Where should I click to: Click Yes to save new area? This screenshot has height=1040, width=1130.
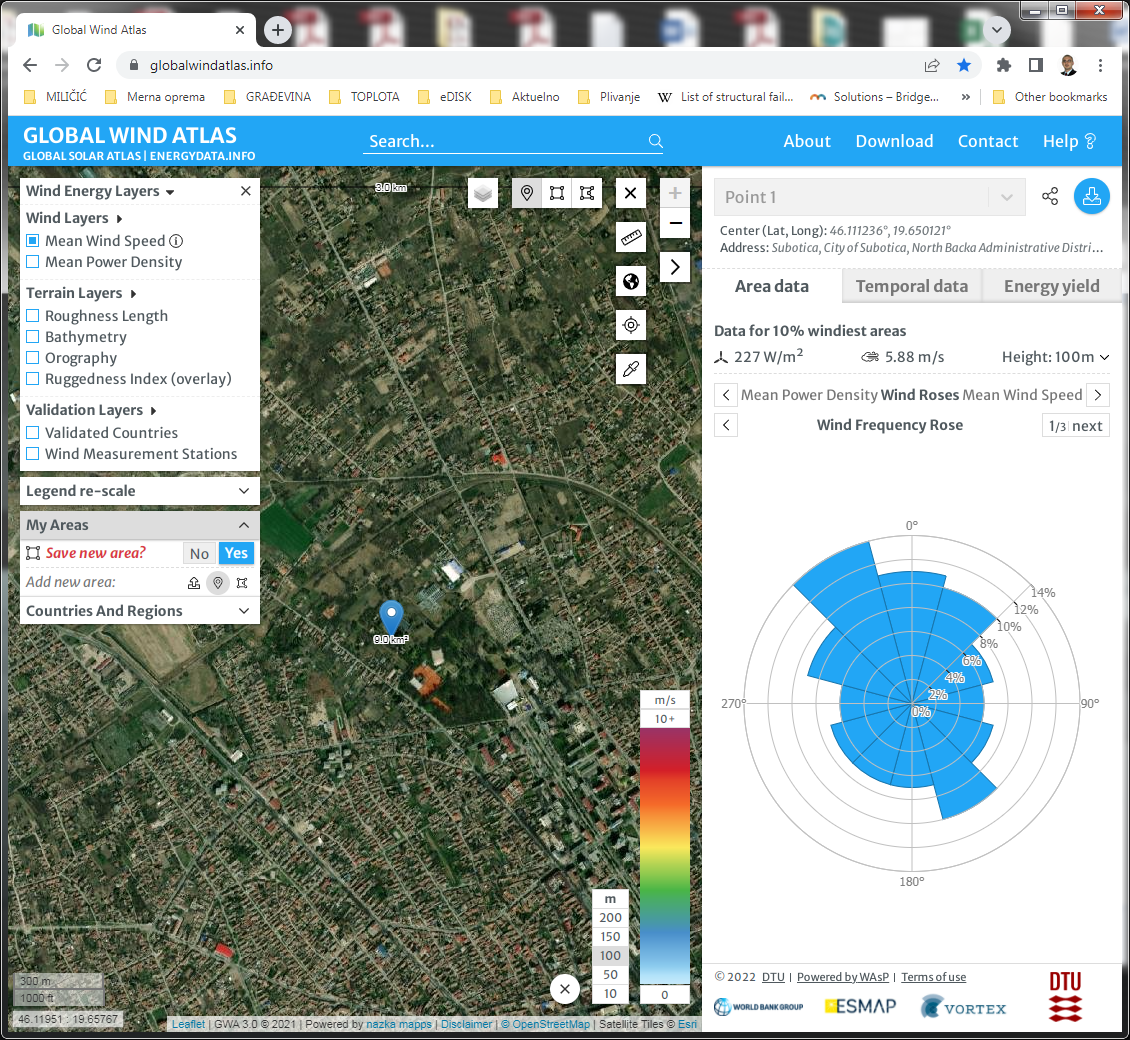coord(236,554)
